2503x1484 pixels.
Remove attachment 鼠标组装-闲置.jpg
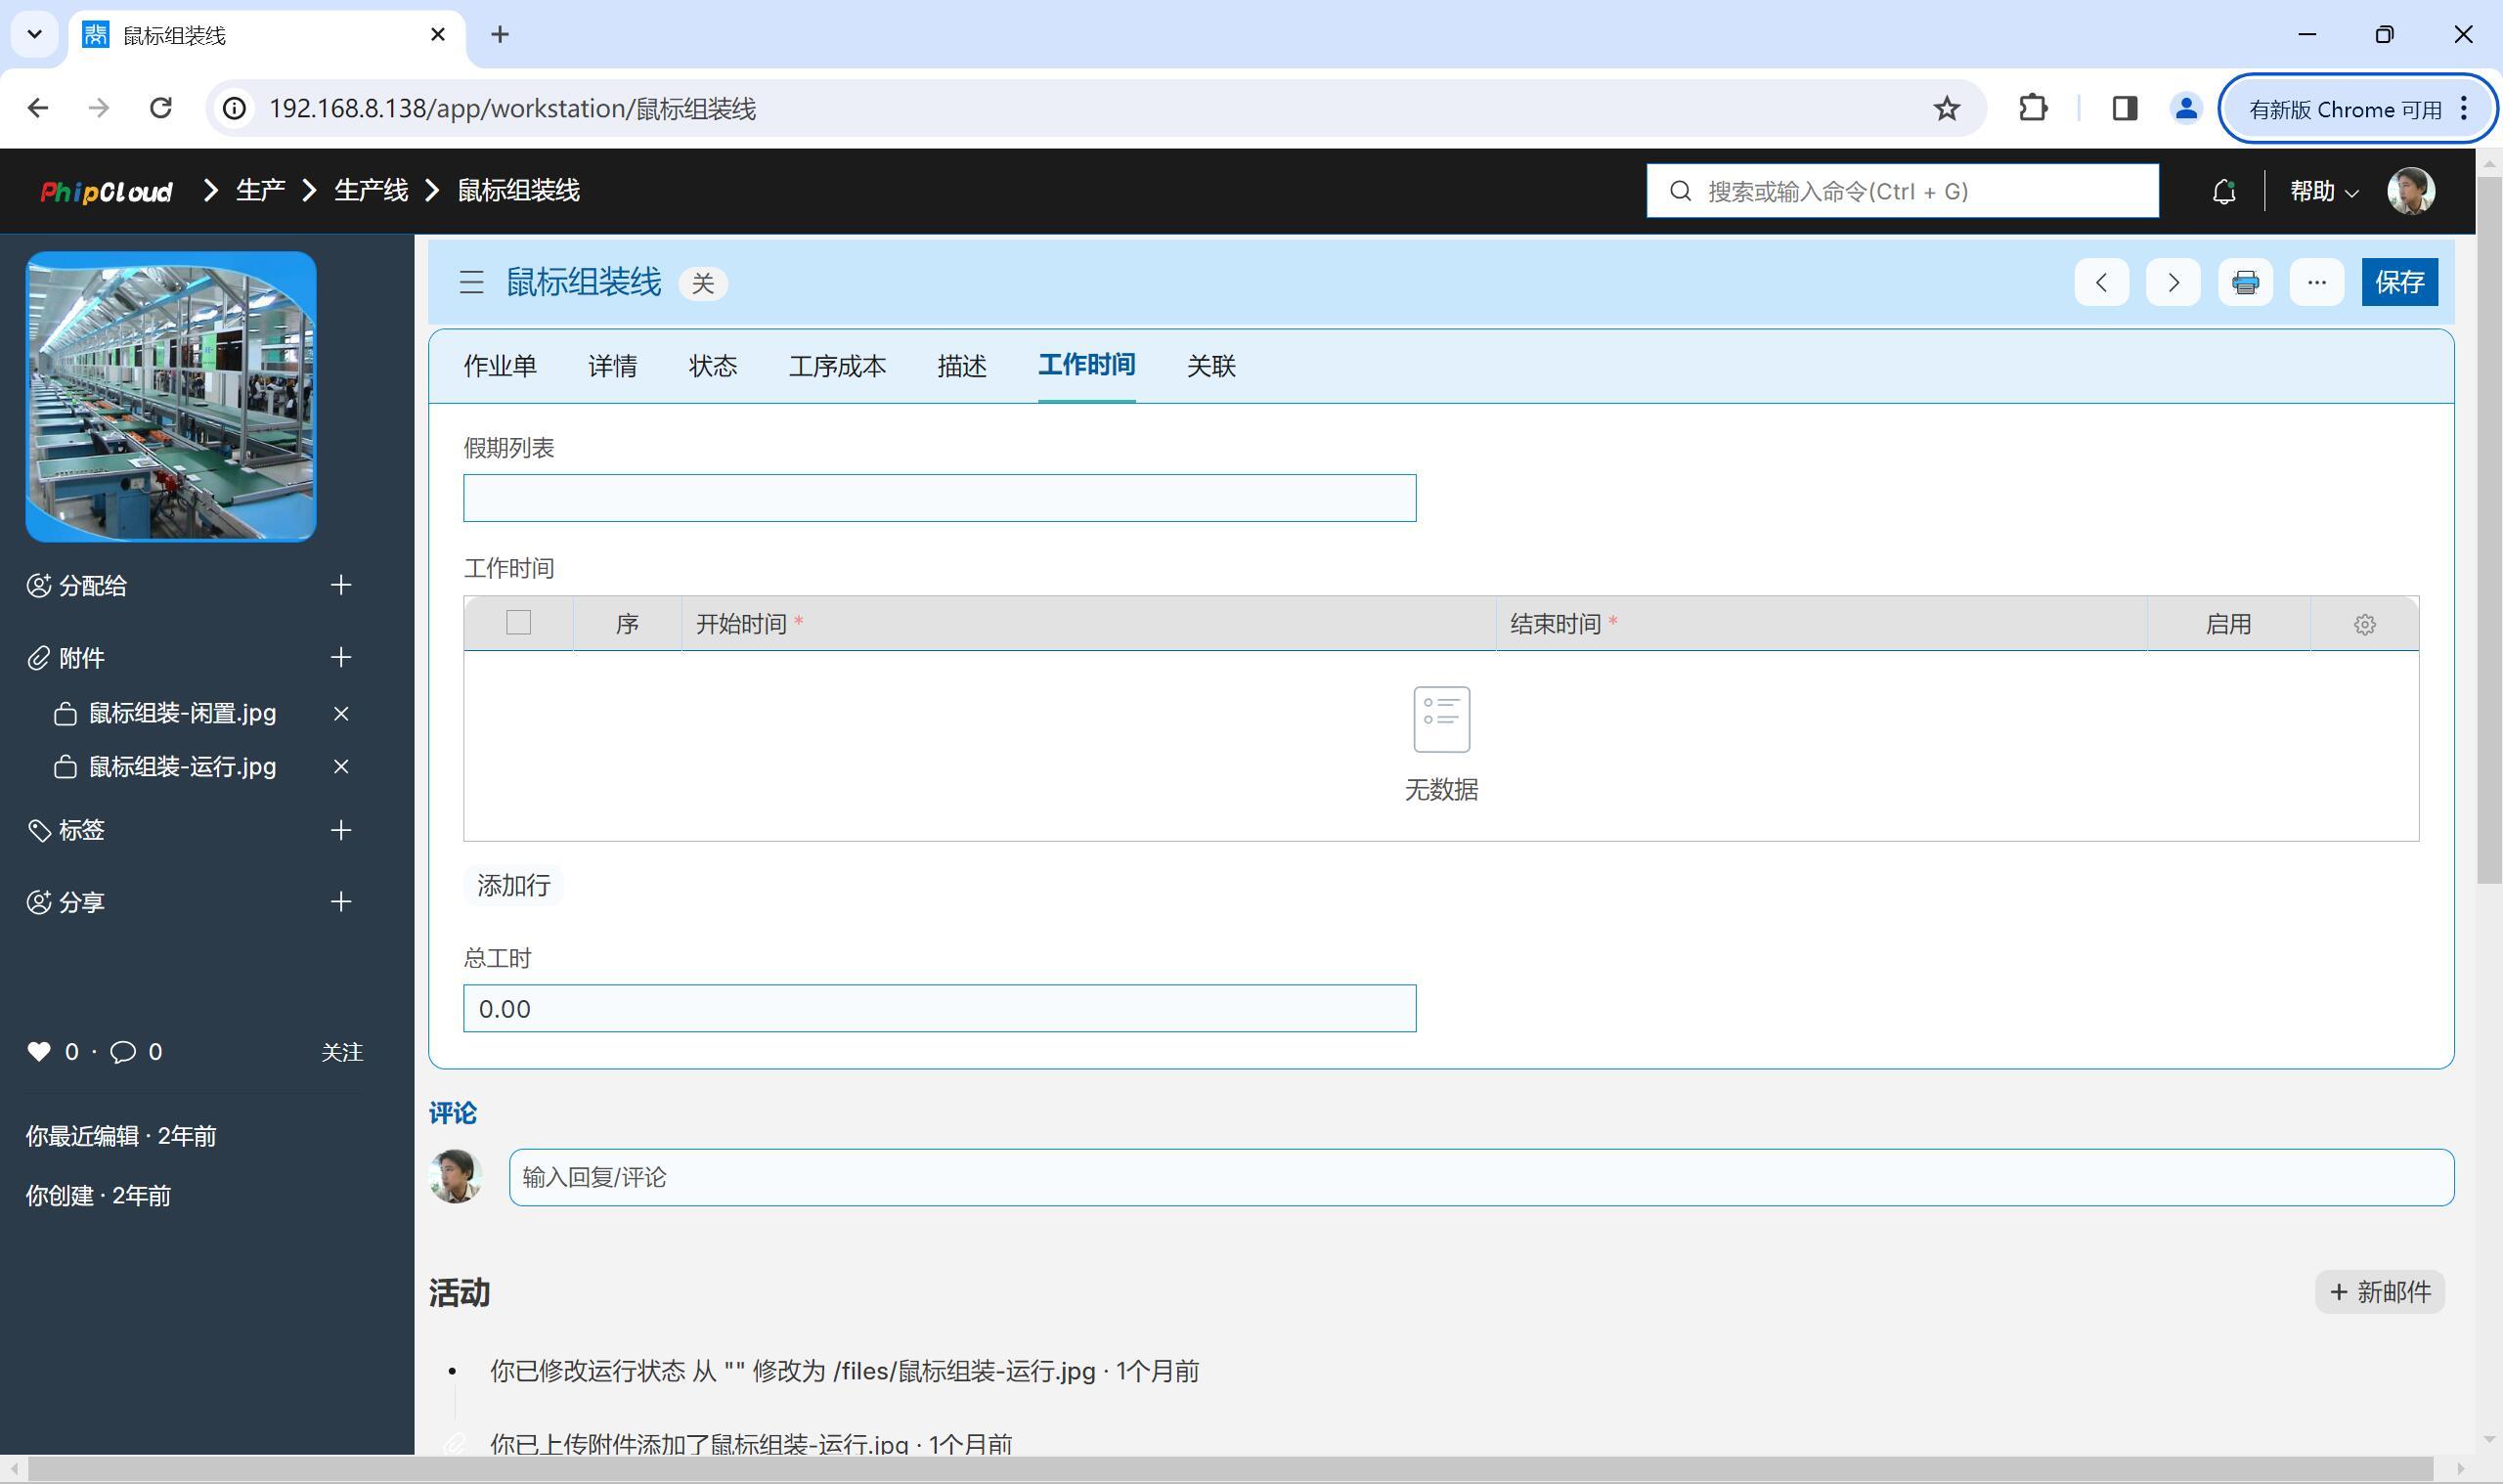(341, 713)
